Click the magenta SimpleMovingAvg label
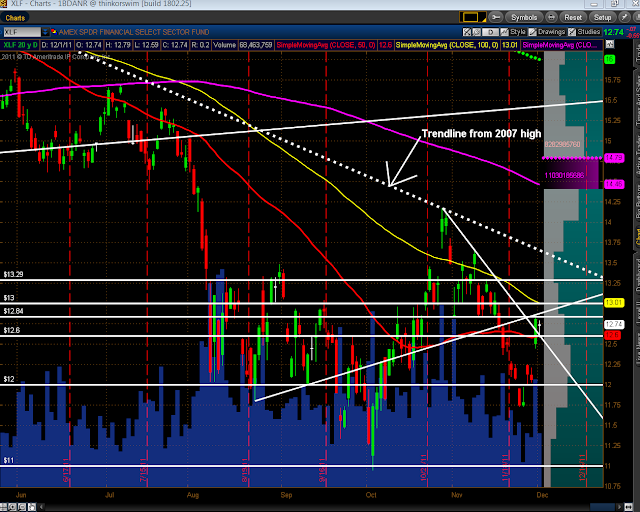Image resolution: width=640 pixels, height=512 pixels. point(561,45)
